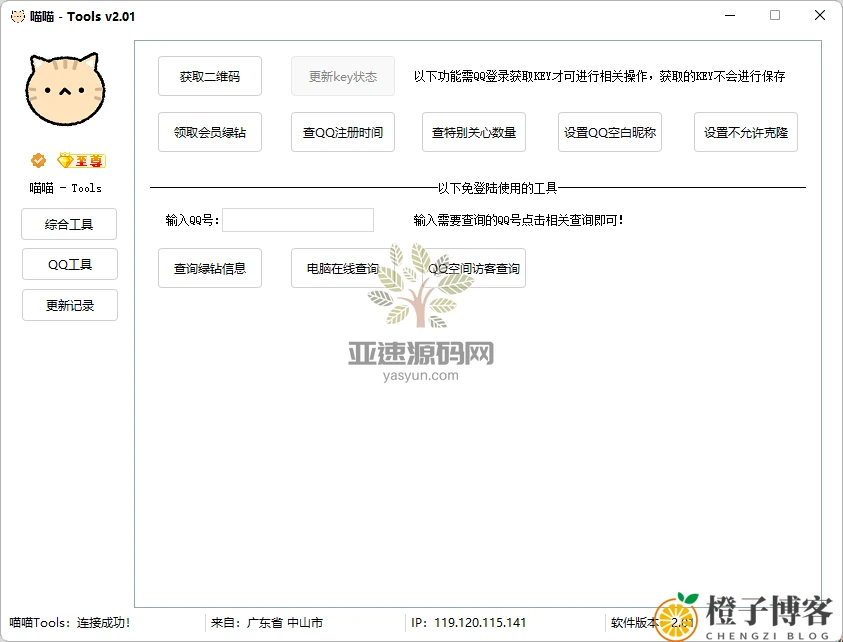Viewport: 843px width, 642px height.
Task: Open the 综合工具 section
Action: (69, 224)
